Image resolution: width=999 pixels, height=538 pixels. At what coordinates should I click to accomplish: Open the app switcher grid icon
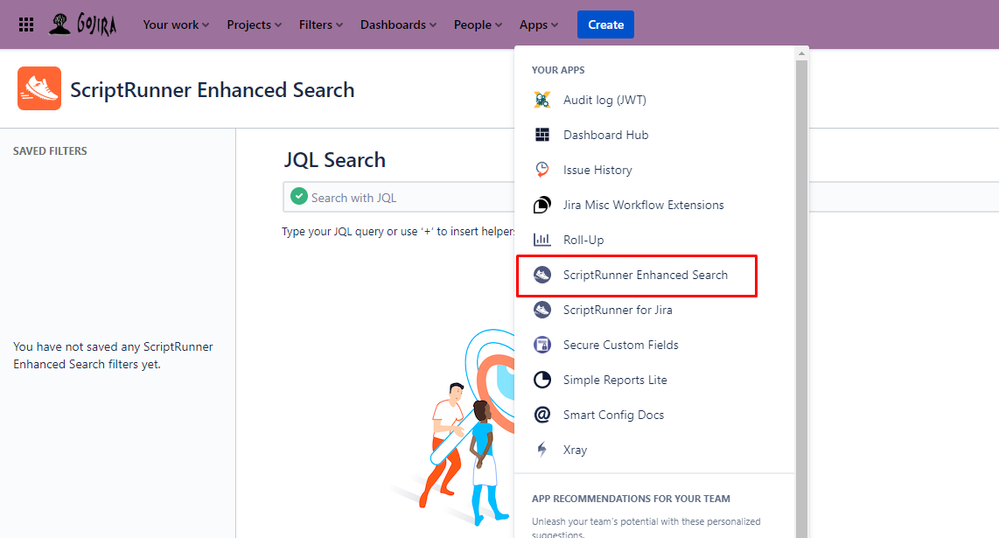click(26, 25)
